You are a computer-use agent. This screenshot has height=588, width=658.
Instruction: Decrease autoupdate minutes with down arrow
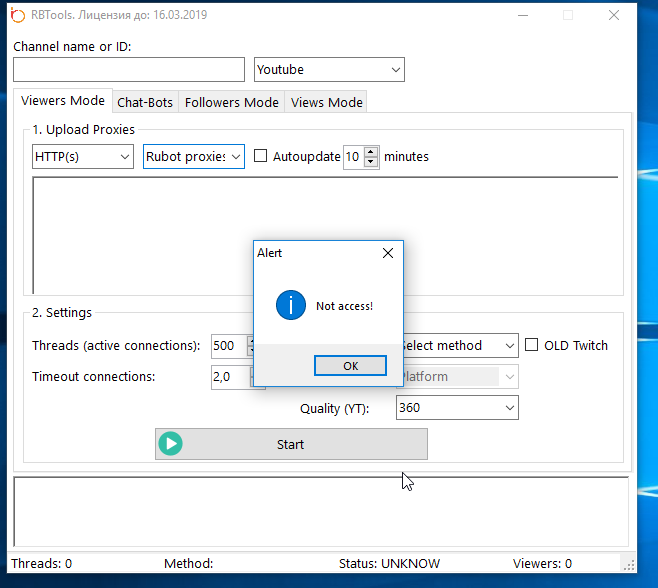point(371,162)
